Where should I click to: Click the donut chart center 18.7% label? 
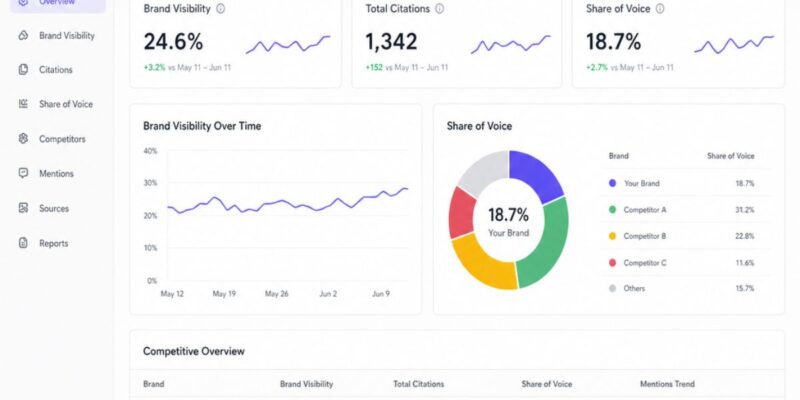[508, 215]
